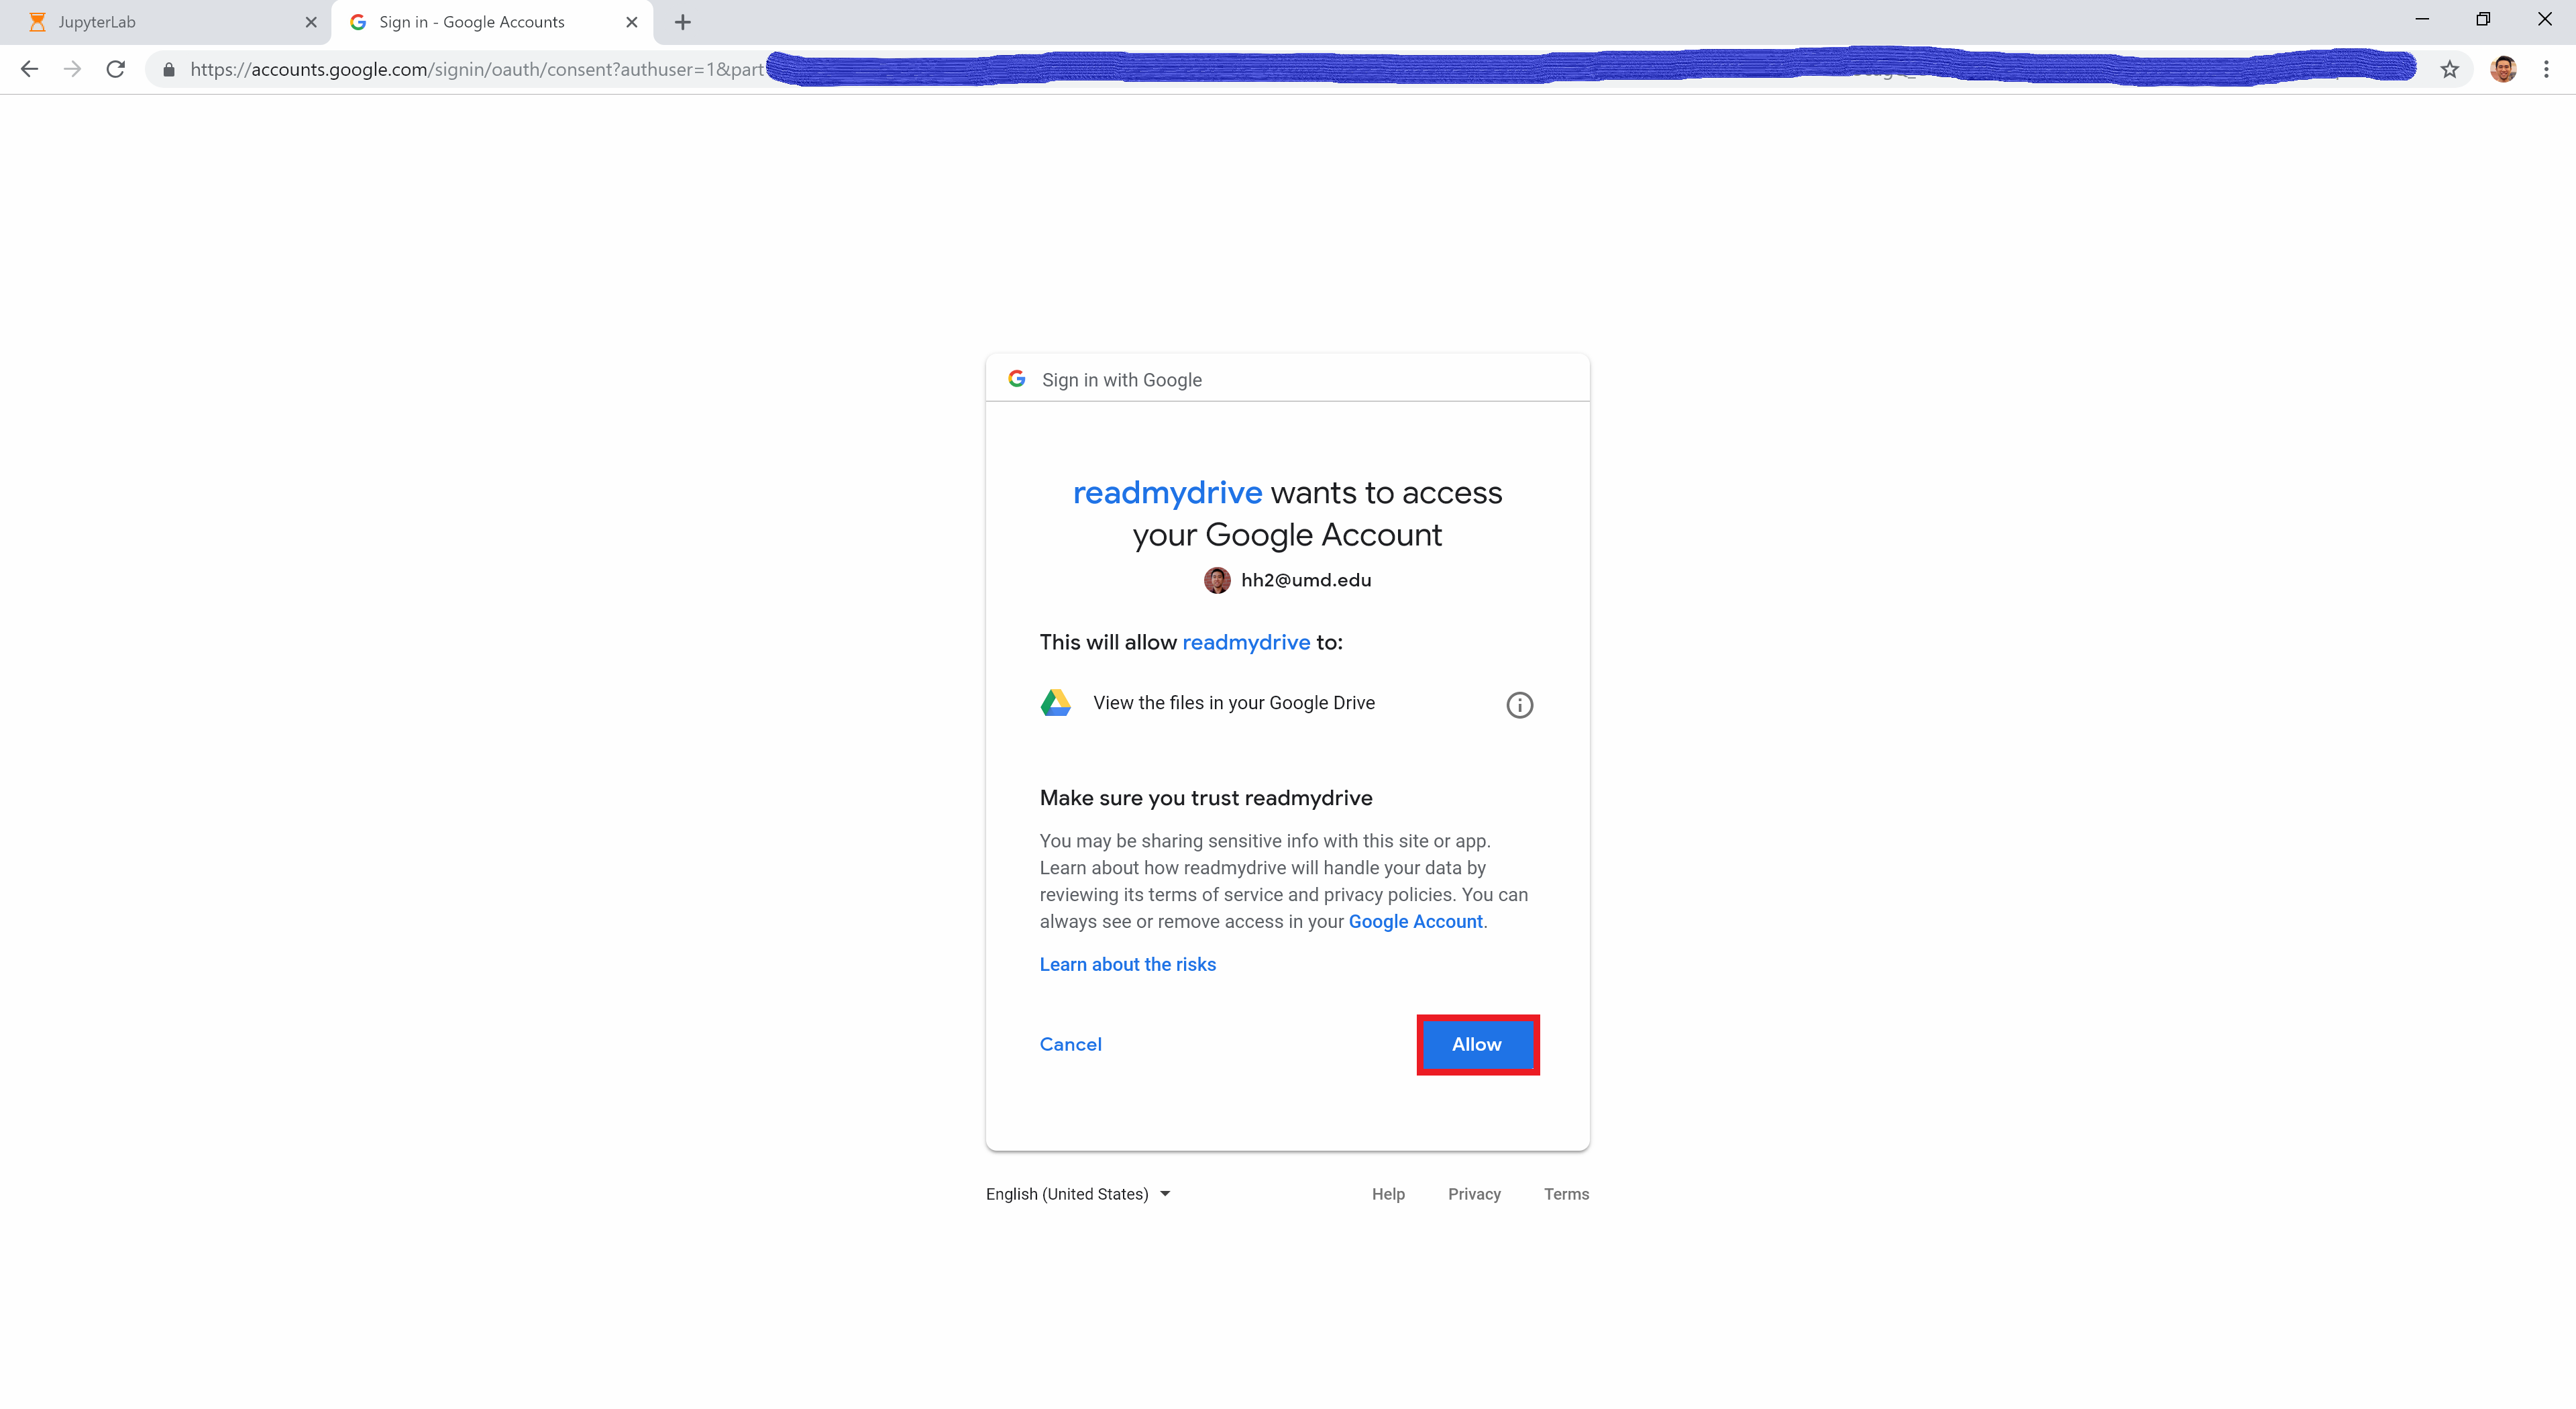Open the Learn about the risks link
The image size is (2576, 1409).
[1127, 964]
